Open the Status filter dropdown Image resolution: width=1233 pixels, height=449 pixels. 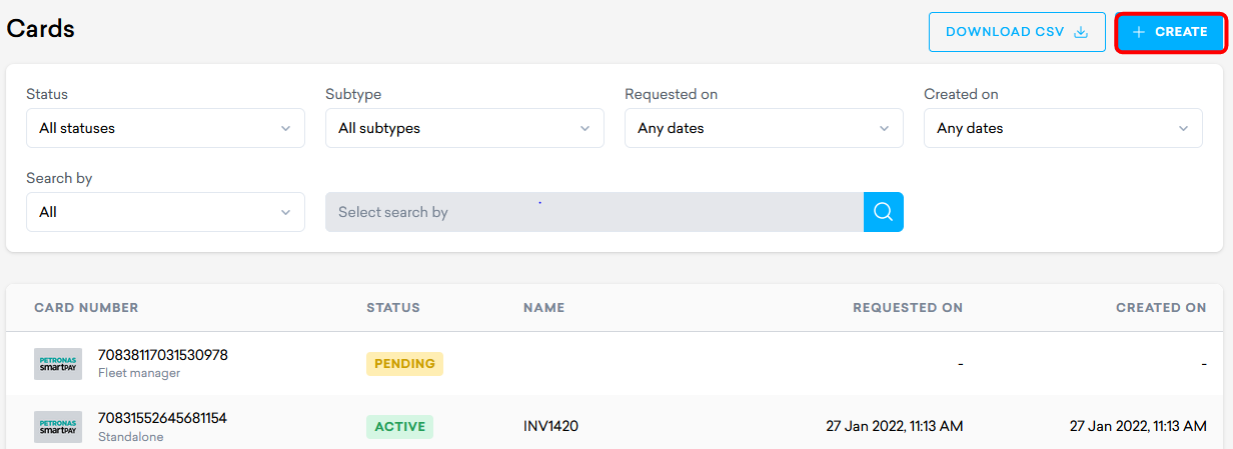pos(165,128)
